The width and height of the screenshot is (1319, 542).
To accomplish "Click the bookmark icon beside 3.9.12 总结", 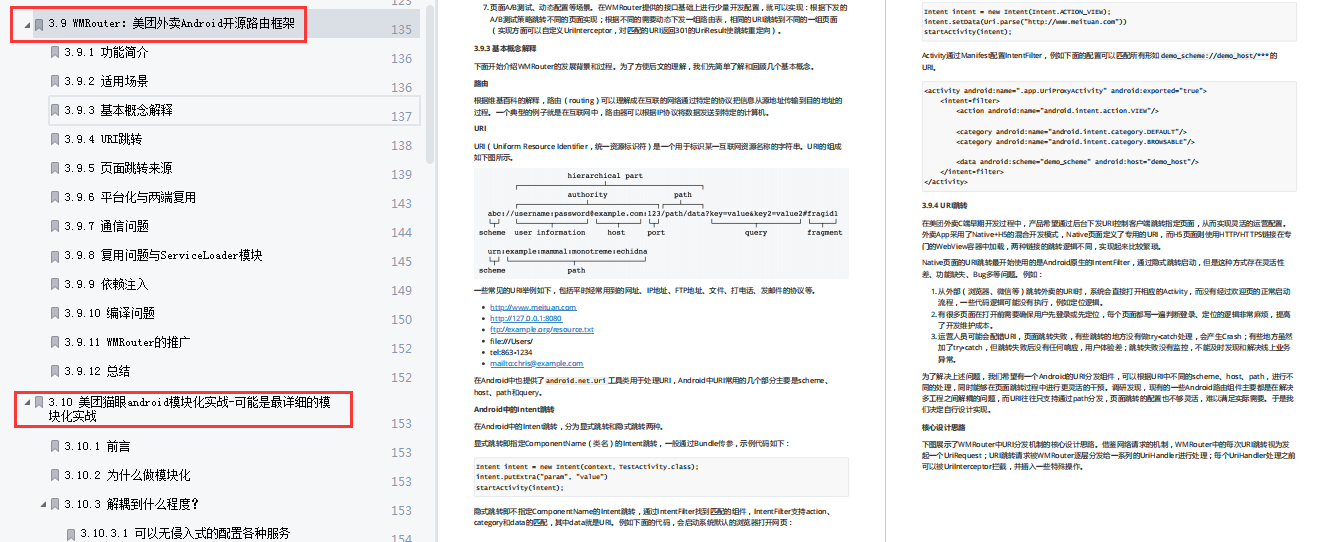I will (56, 371).
